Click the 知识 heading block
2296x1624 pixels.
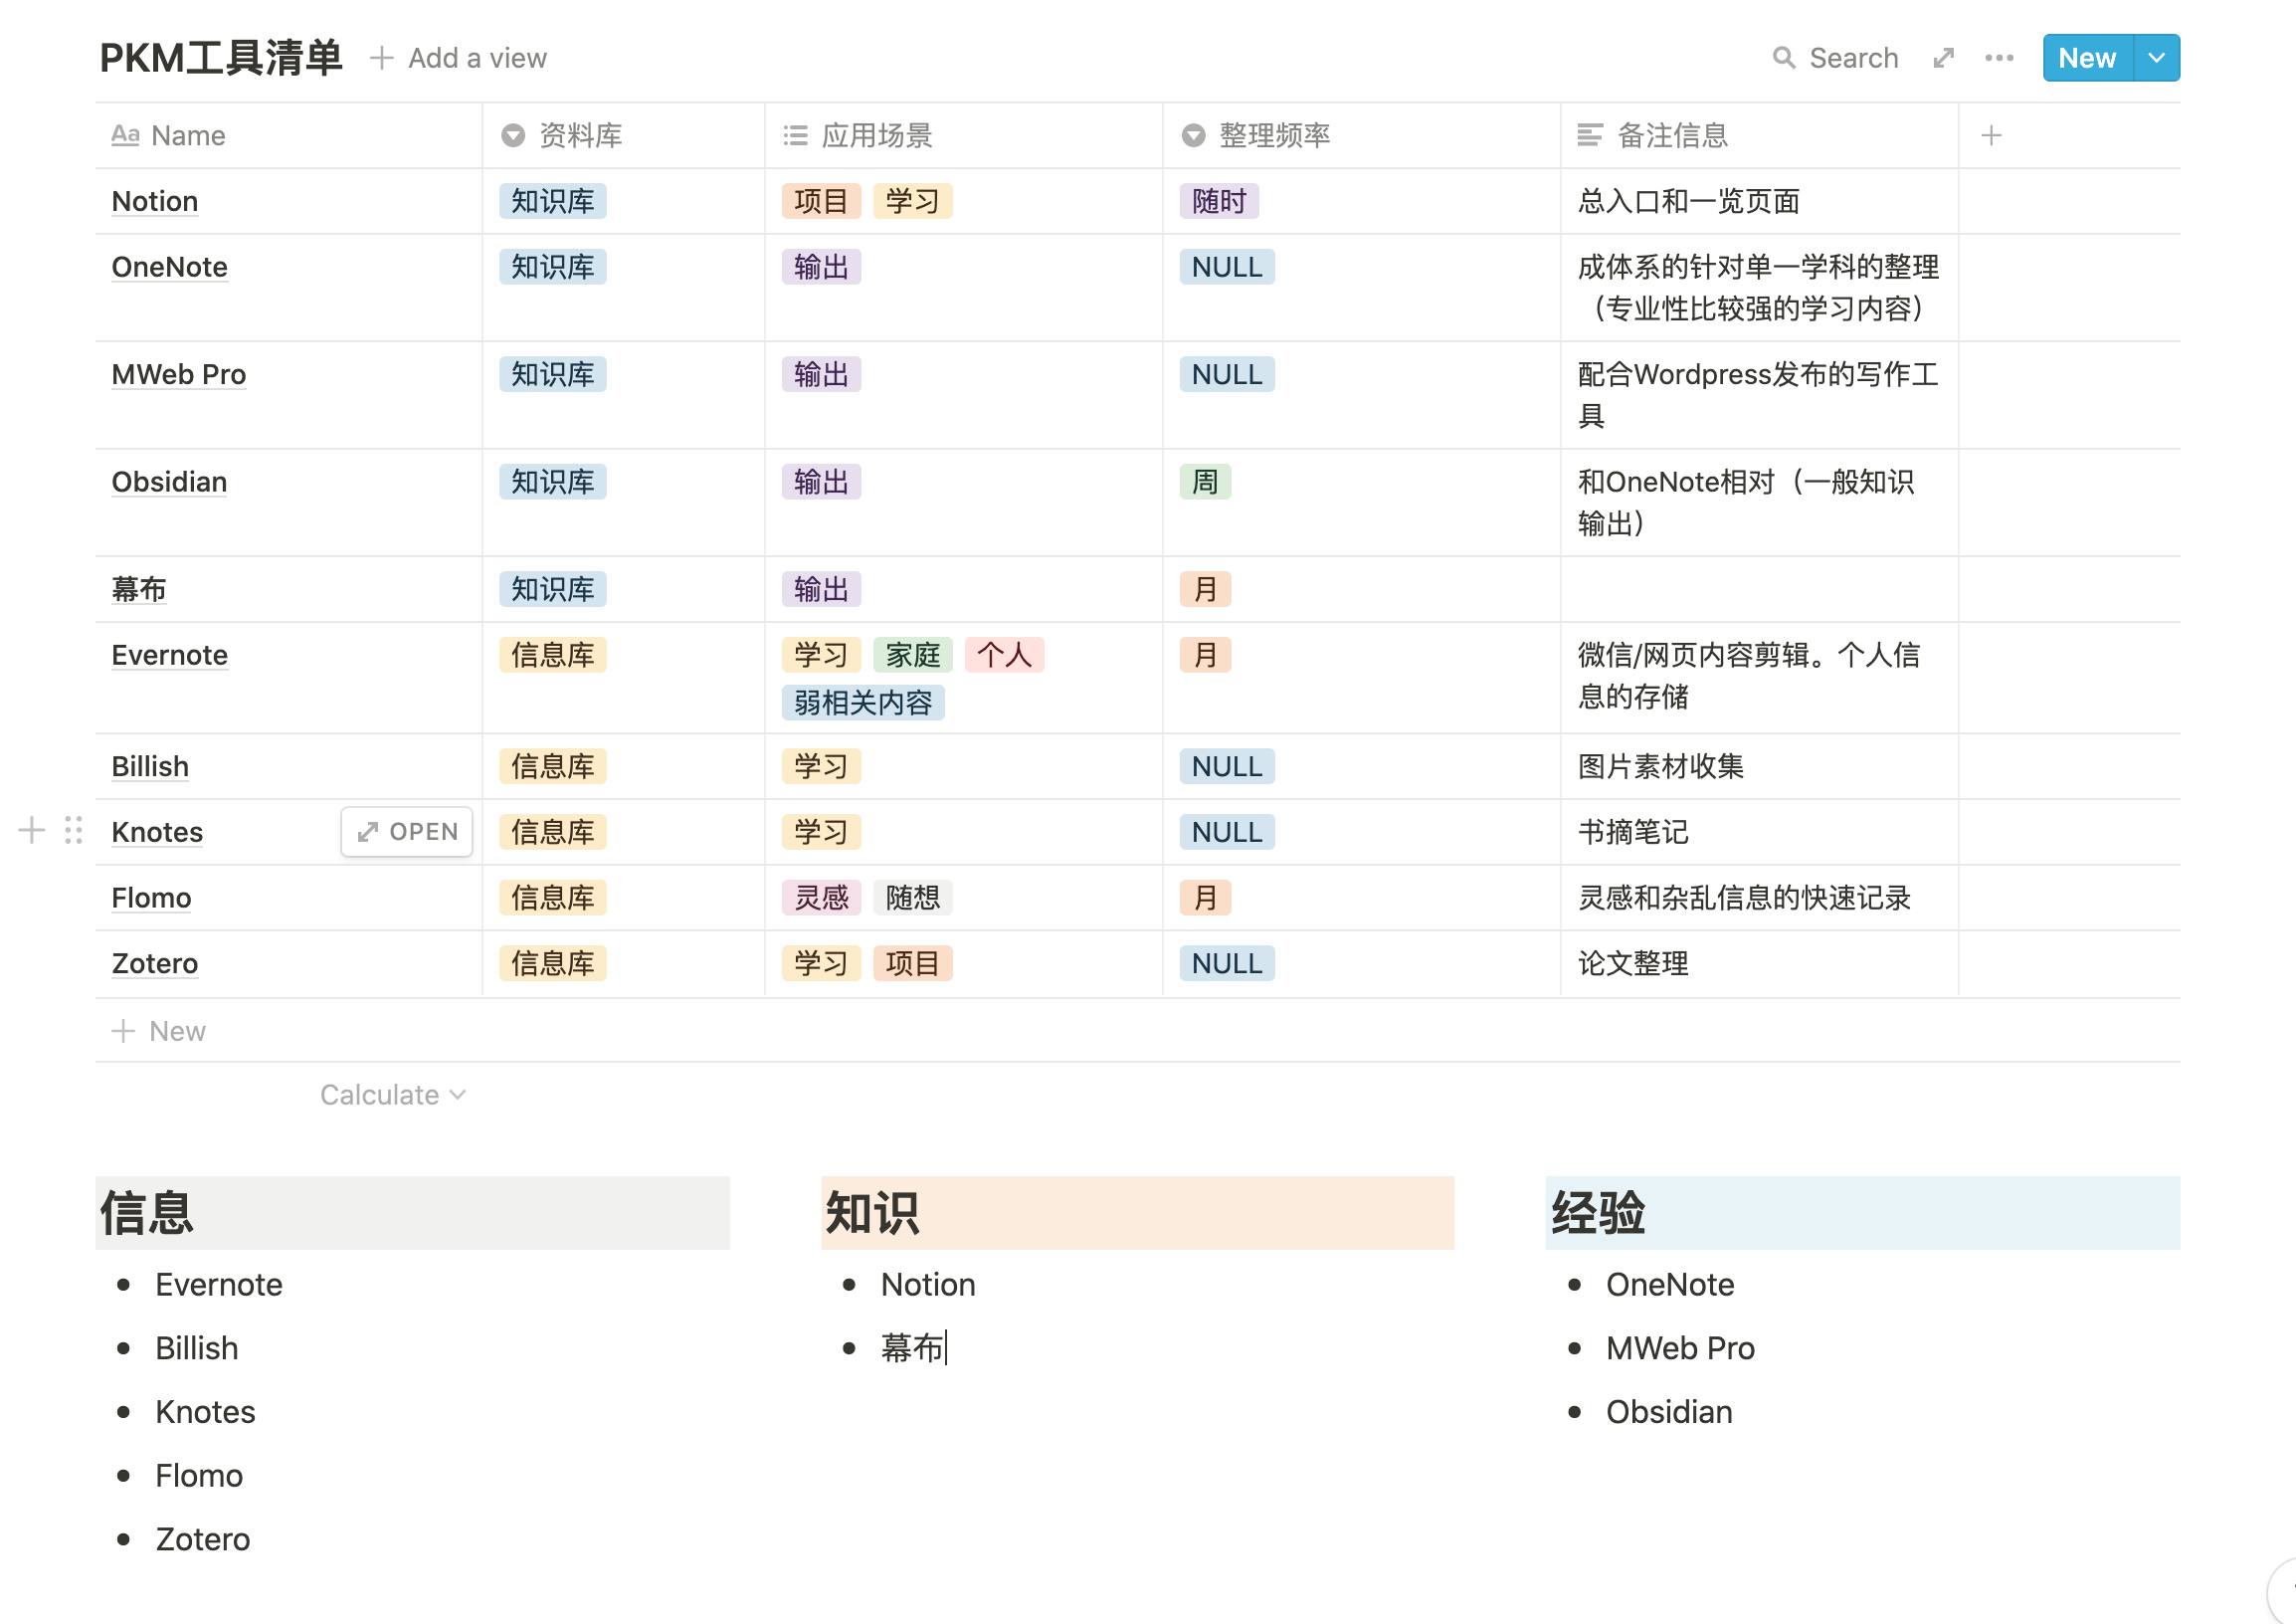coord(1137,1212)
